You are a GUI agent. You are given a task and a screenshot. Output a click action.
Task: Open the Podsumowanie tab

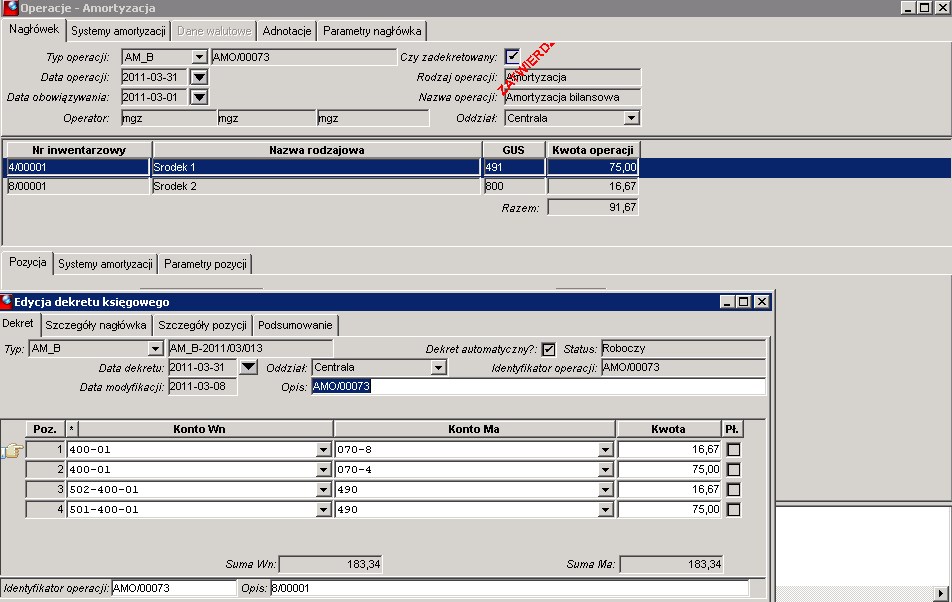[295, 325]
